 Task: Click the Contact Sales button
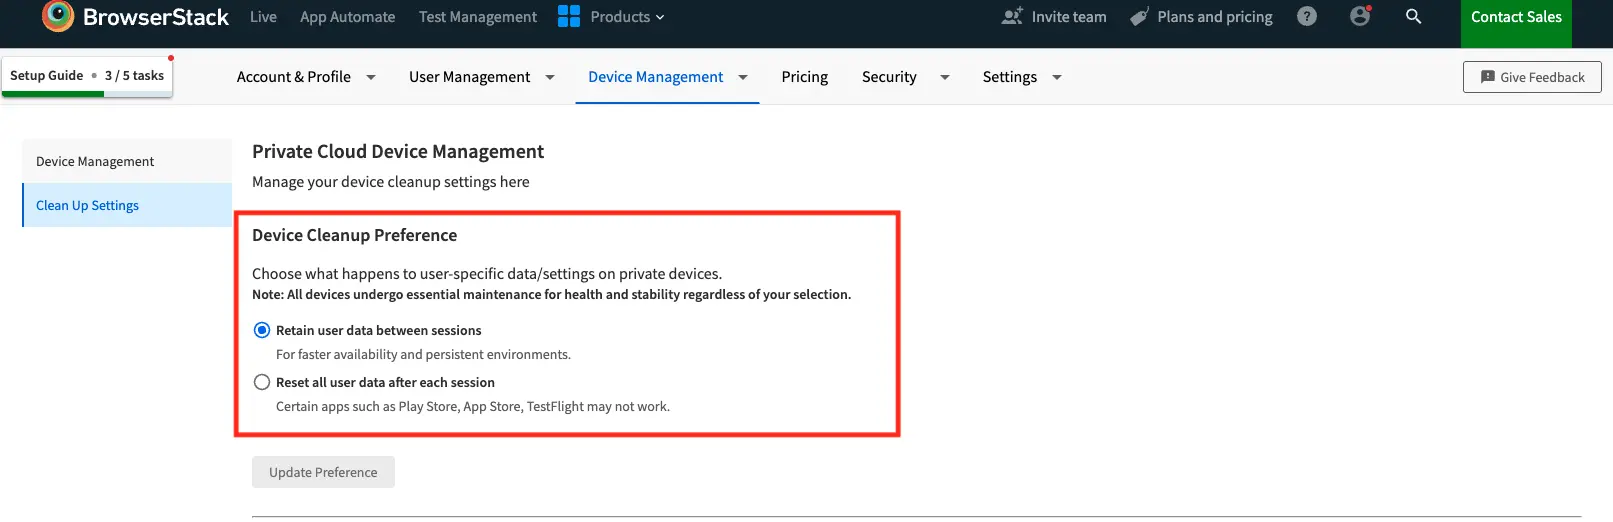click(x=1515, y=18)
